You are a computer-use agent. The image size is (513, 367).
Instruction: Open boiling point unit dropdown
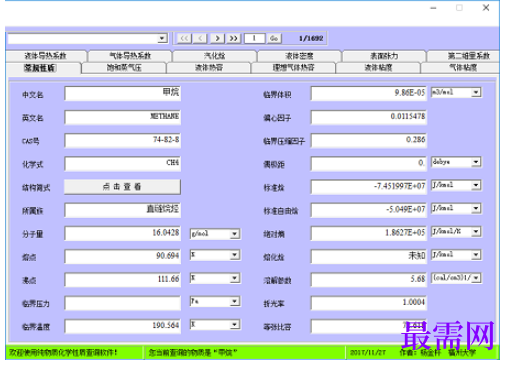pyautogui.click(x=215, y=278)
